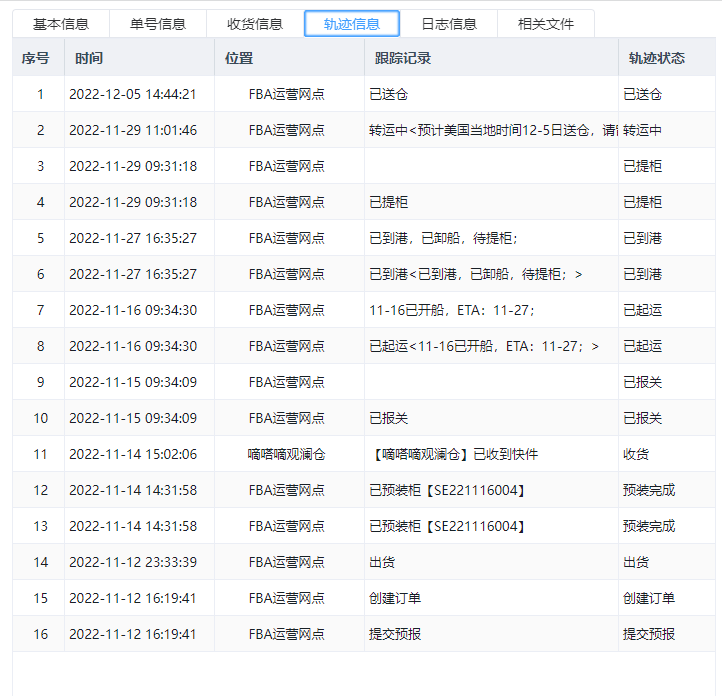Switch to the 基本信息 tab
This screenshot has height=696, width=722.
point(61,24)
